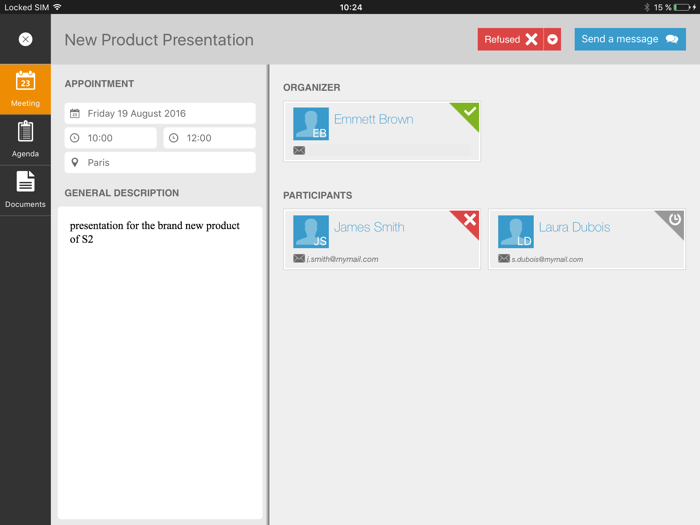This screenshot has height=525, width=700.
Task: Click the location pin icon
Action: click(x=75, y=162)
